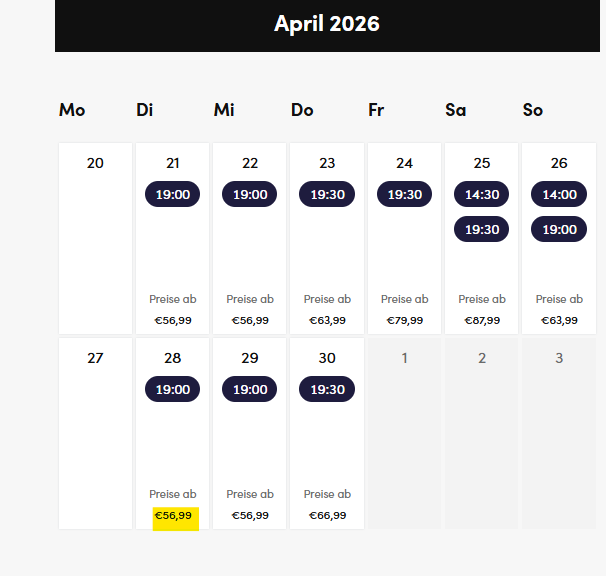
Task: Select Saturday April 25 14:30 matinee
Action: click(x=482, y=194)
